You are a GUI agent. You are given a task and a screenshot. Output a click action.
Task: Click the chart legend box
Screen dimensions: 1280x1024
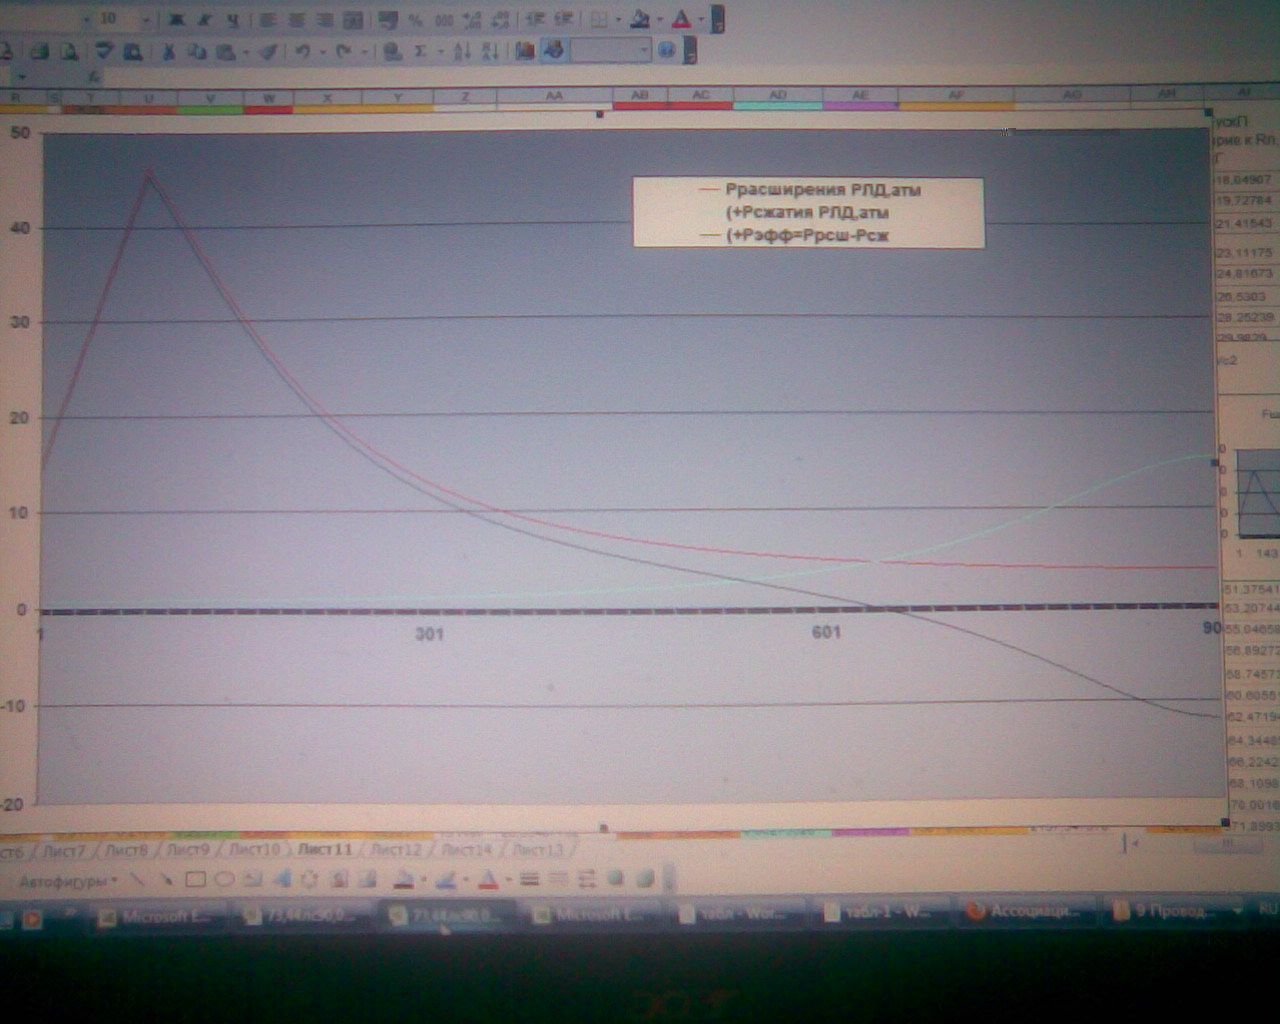[808, 212]
